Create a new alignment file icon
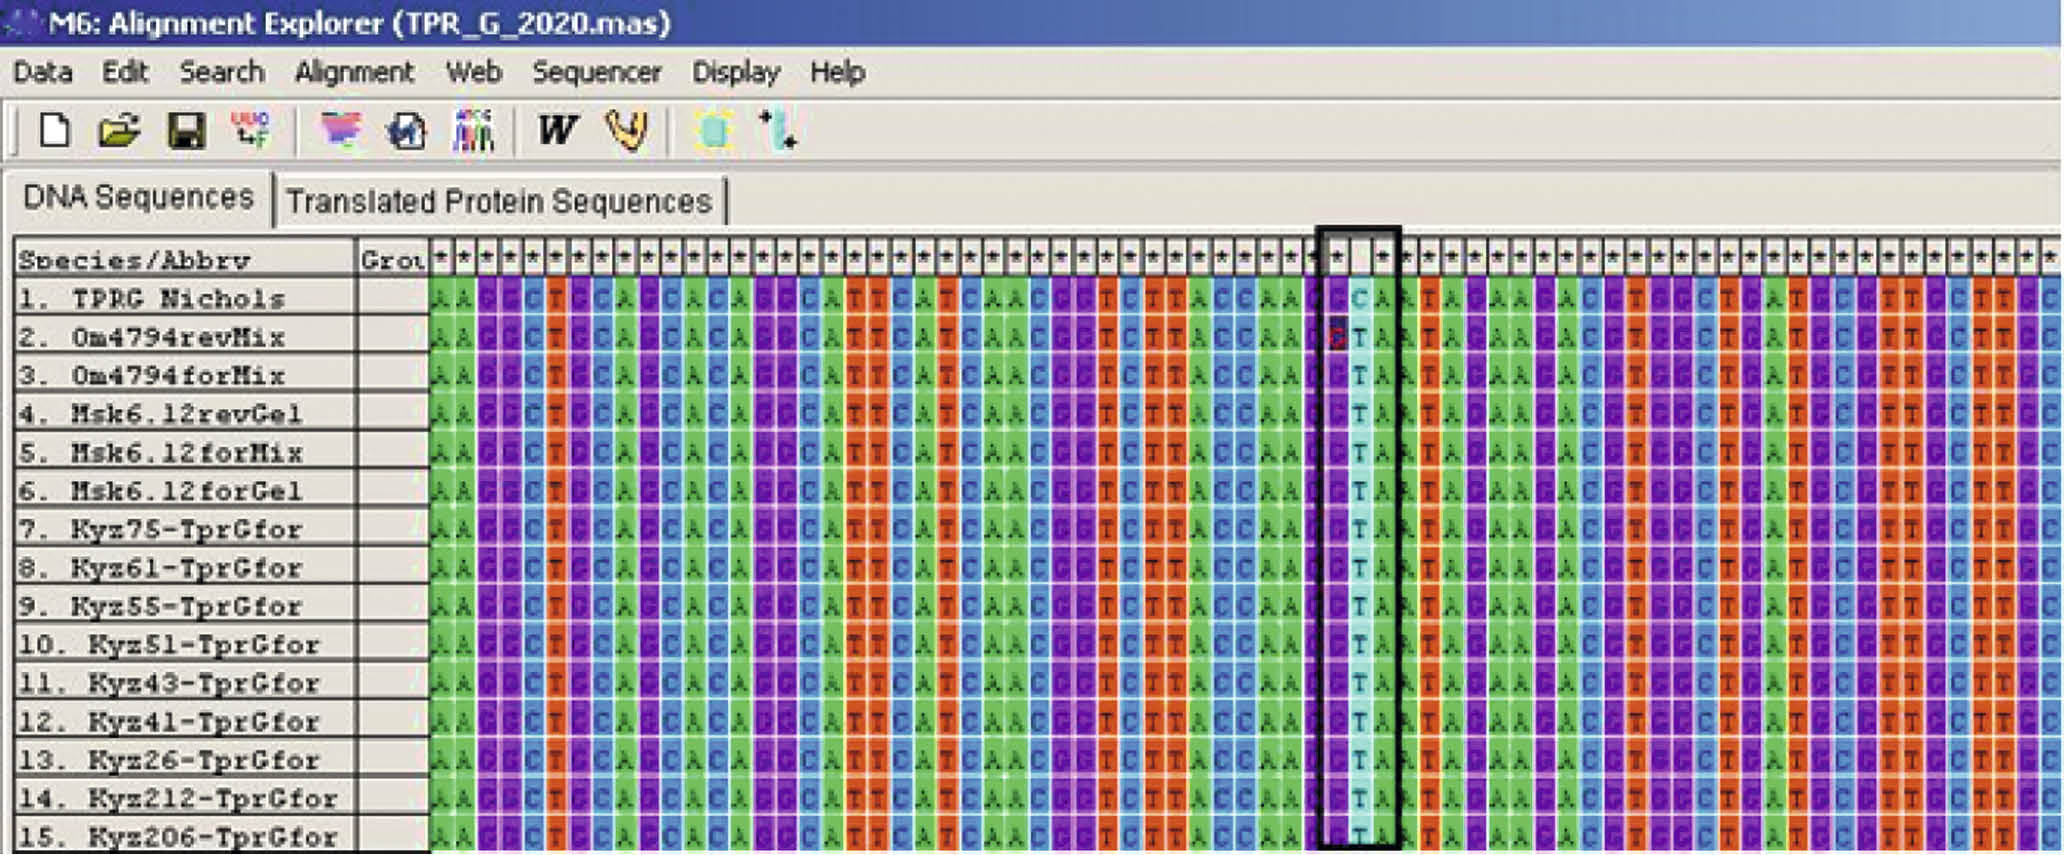 54,130
